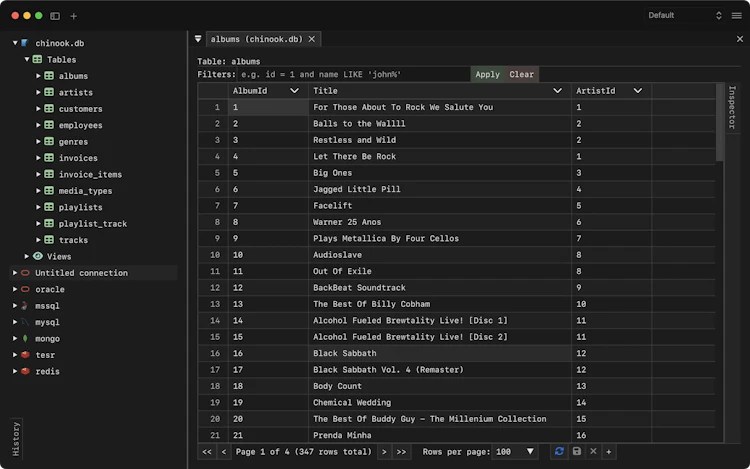Open the Inspector side panel

click(732, 108)
